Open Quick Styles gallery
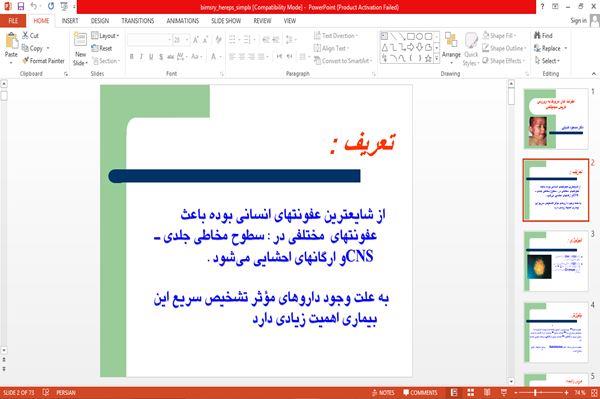 tap(471, 49)
